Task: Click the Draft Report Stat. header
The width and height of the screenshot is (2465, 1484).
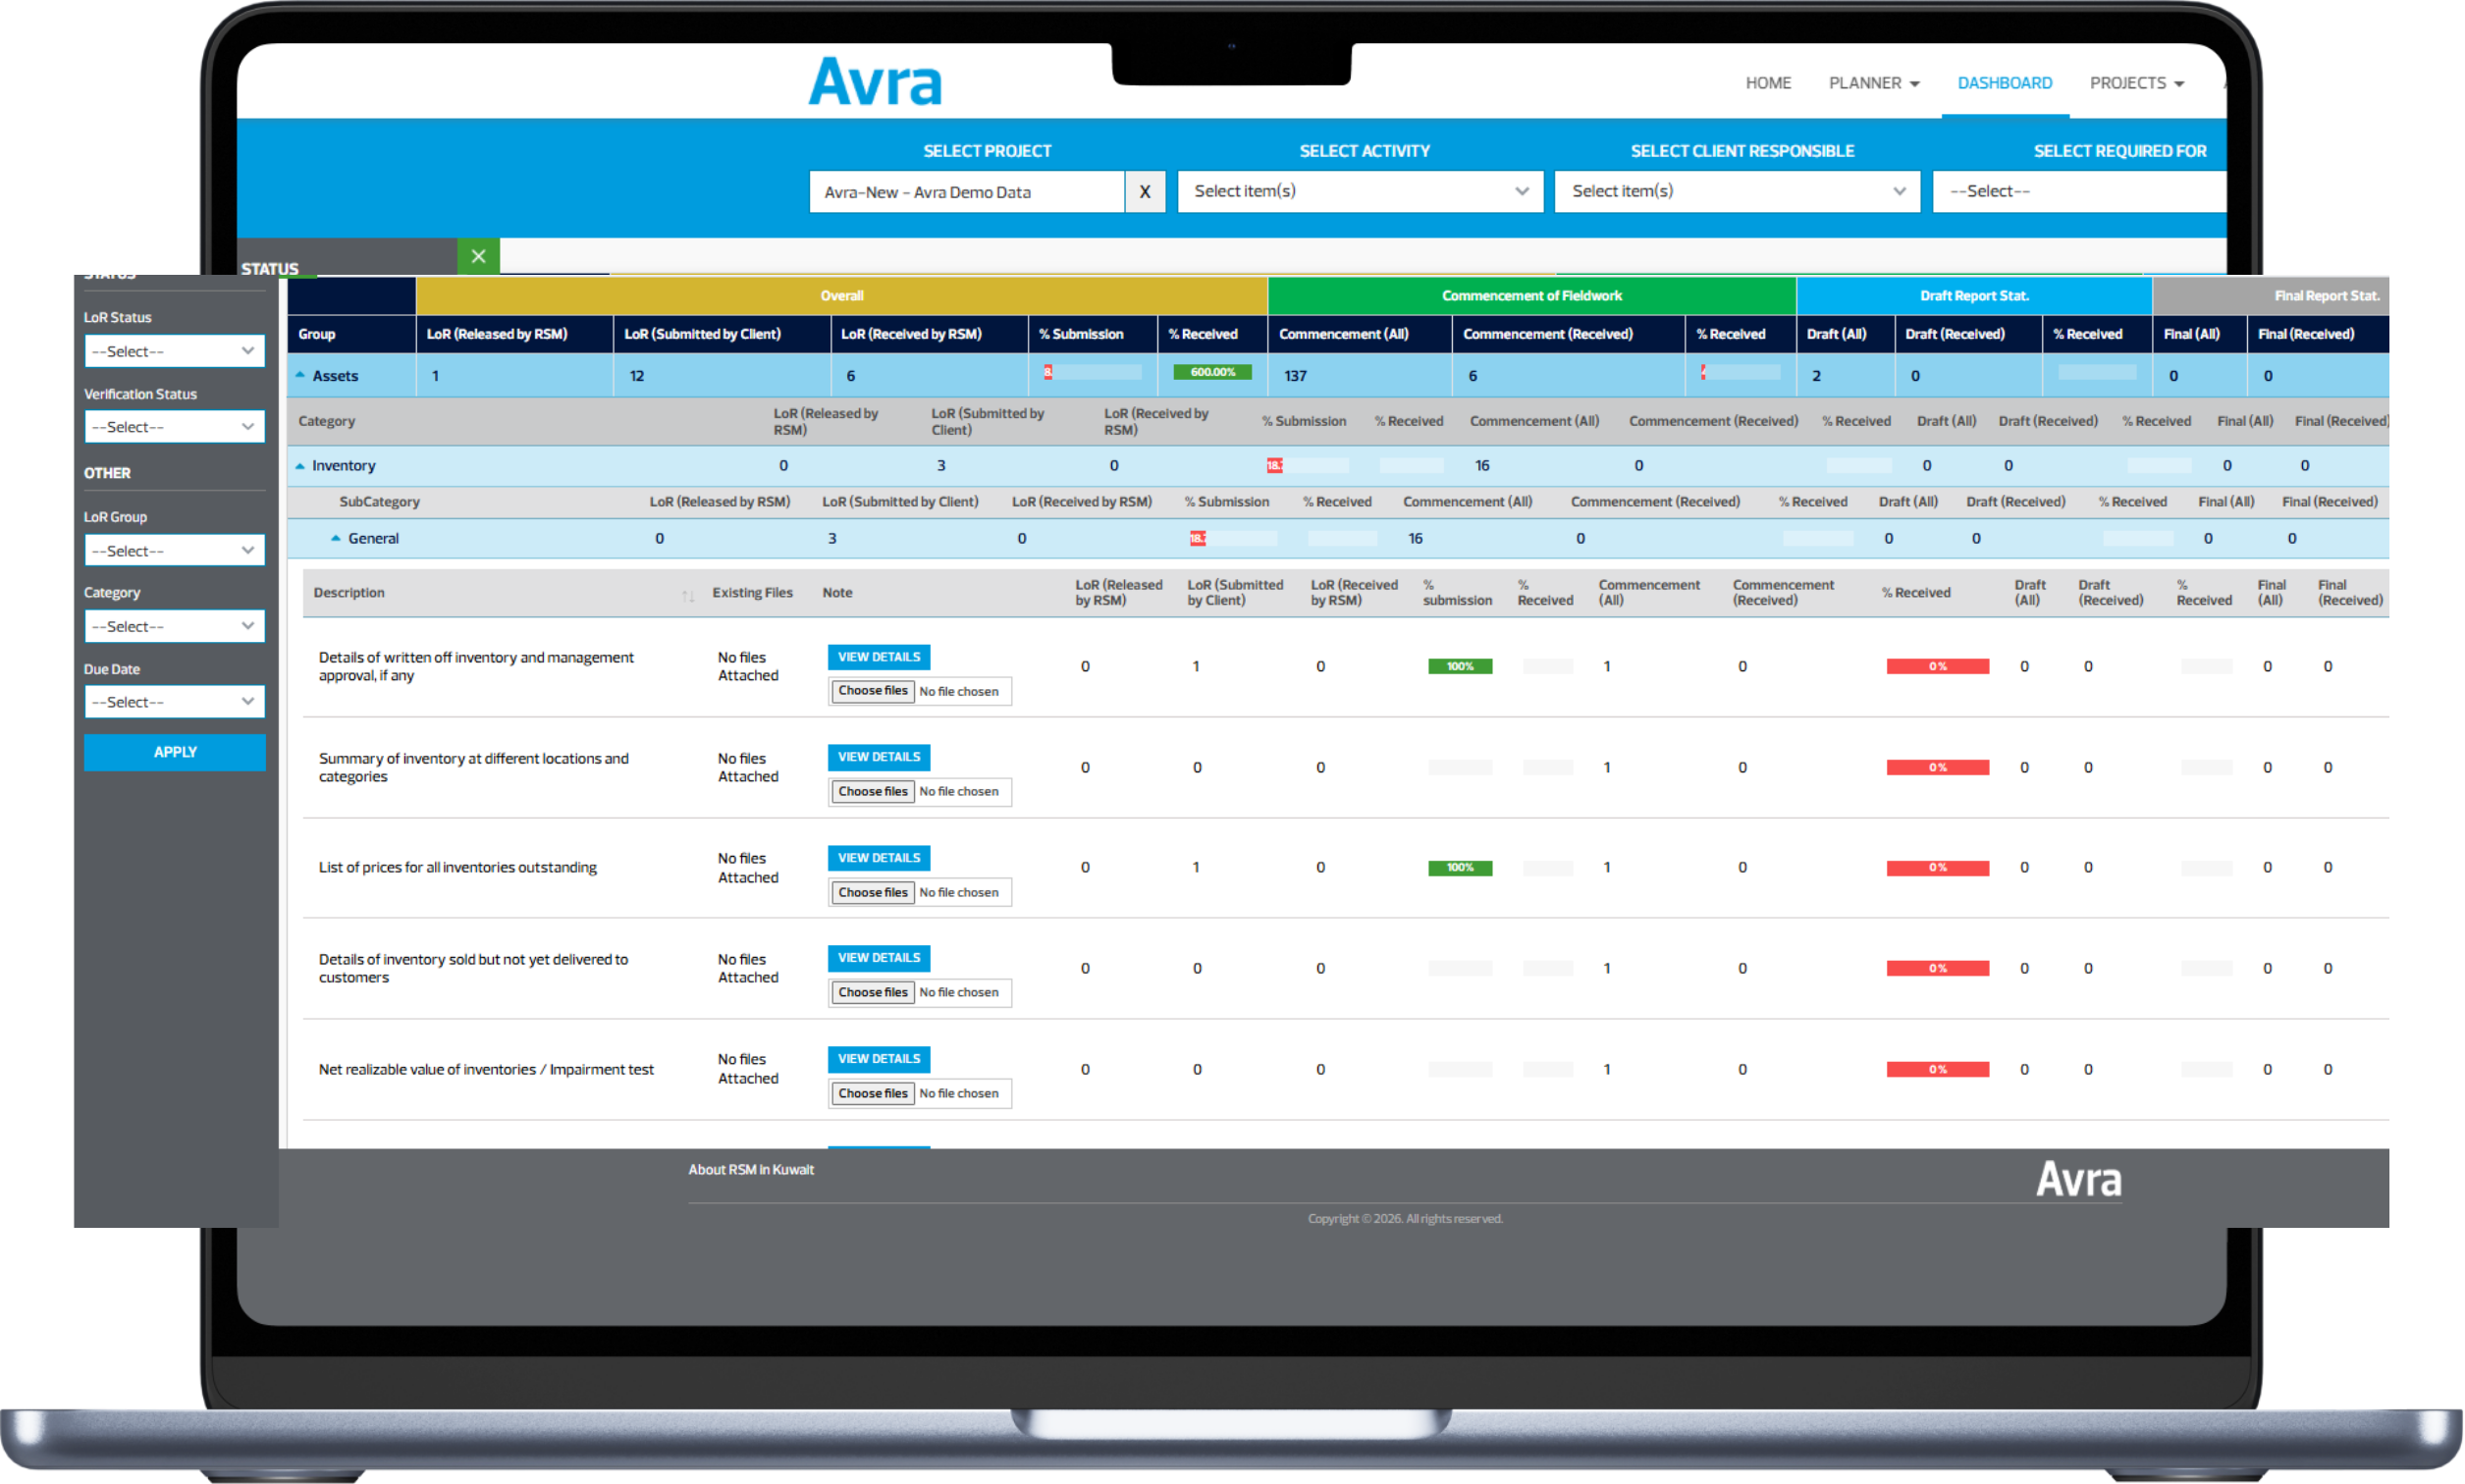Action: tap(1974, 296)
